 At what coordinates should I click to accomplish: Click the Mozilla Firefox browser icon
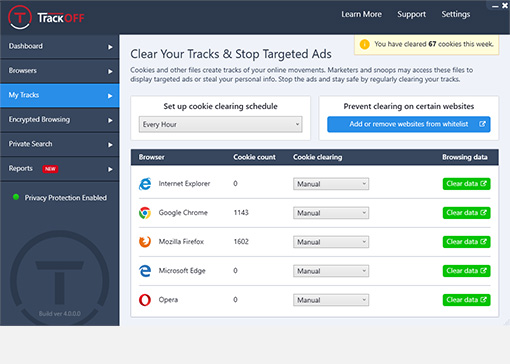click(145, 242)
